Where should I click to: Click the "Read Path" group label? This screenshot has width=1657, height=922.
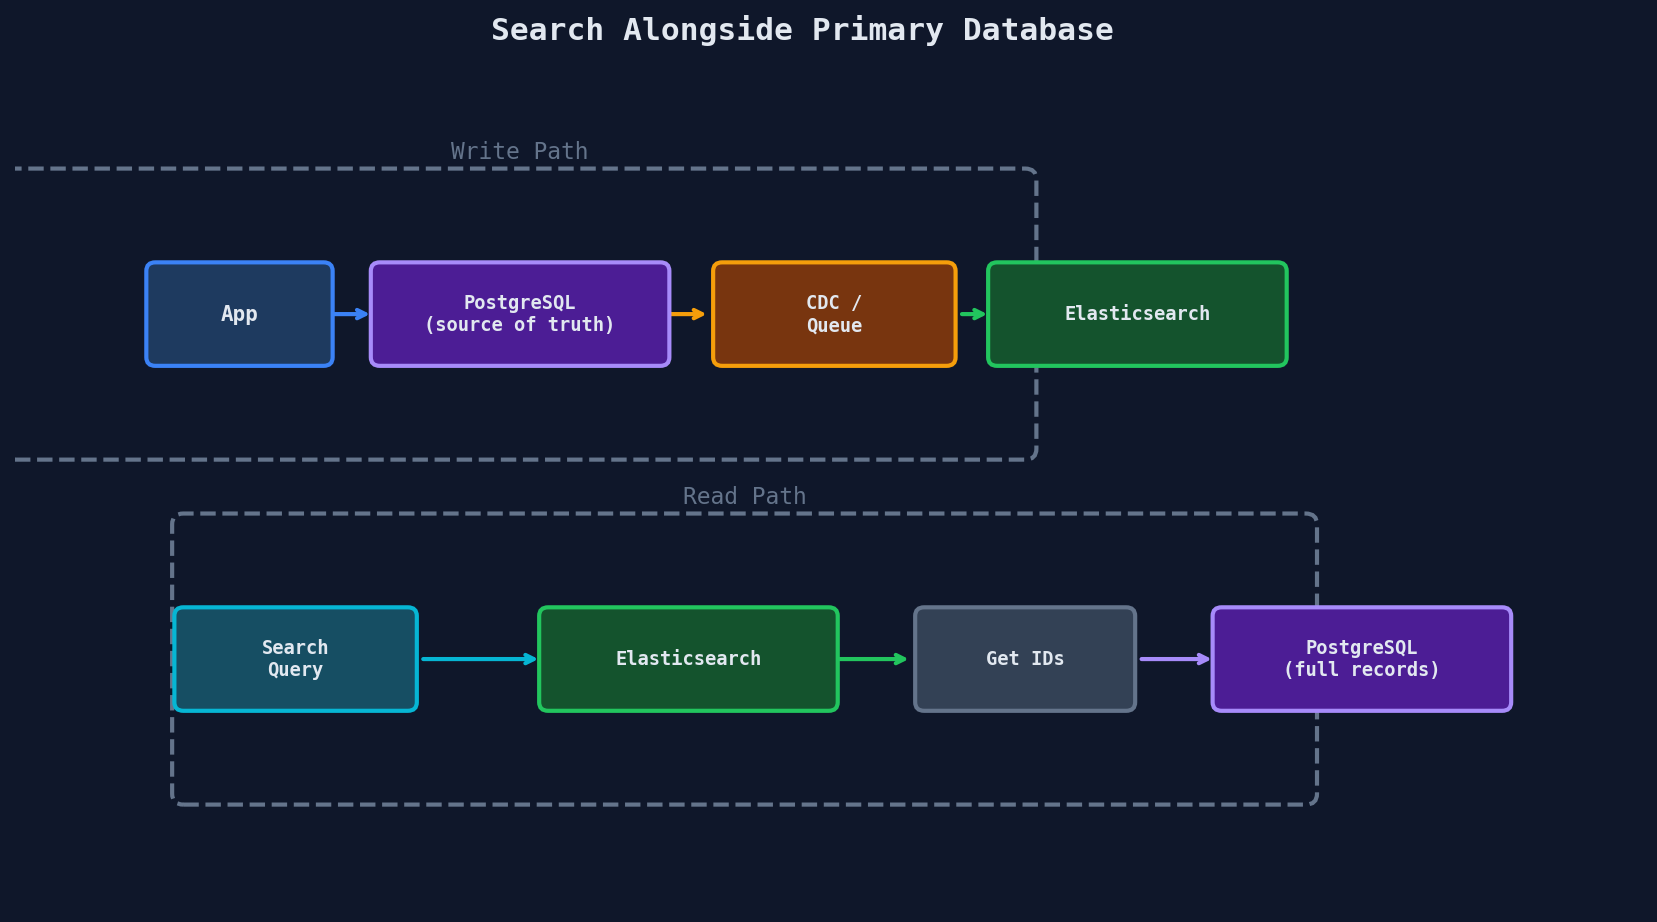(x=744, y=496)
